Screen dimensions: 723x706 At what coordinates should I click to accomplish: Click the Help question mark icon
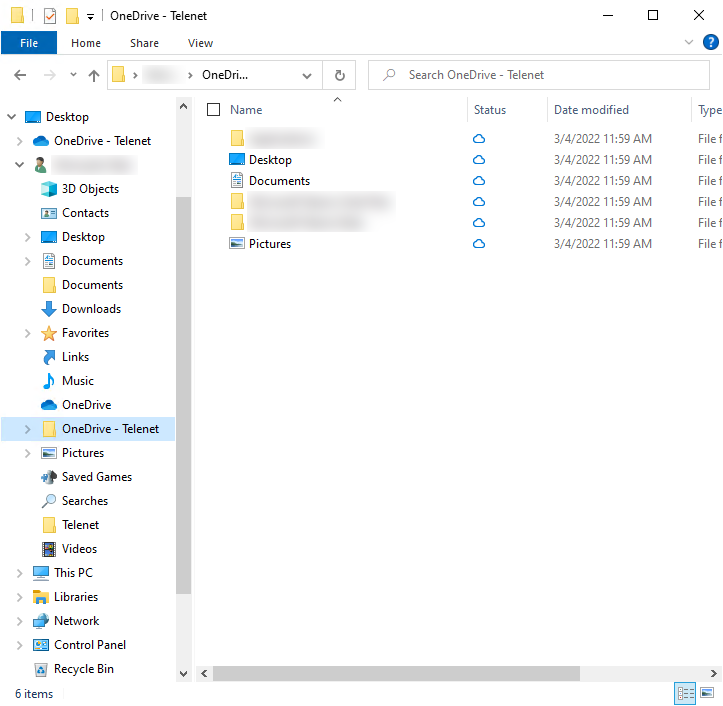[x=711, y=43]
